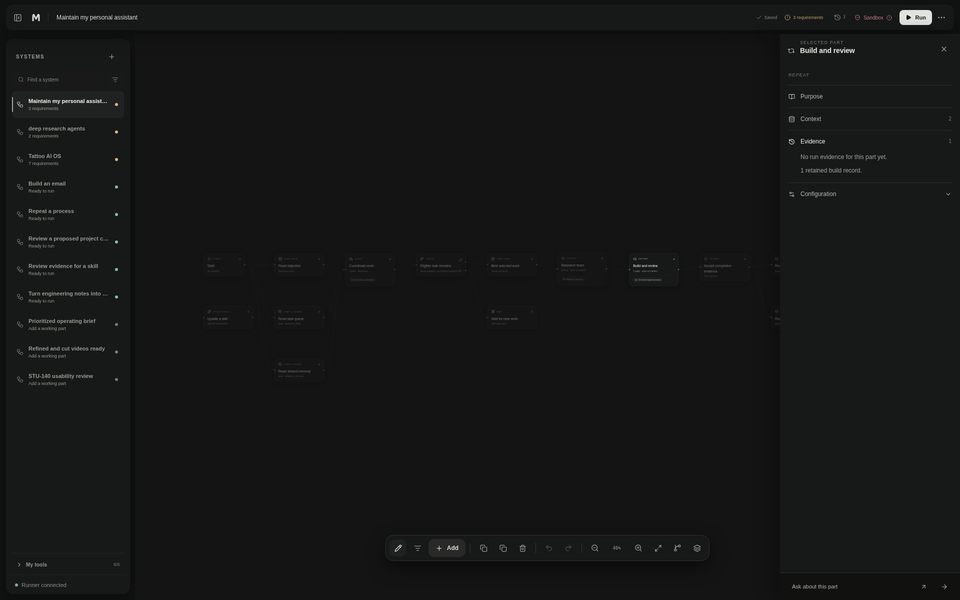
Task: Add a new system with plus icon
Action: [111, 57]
